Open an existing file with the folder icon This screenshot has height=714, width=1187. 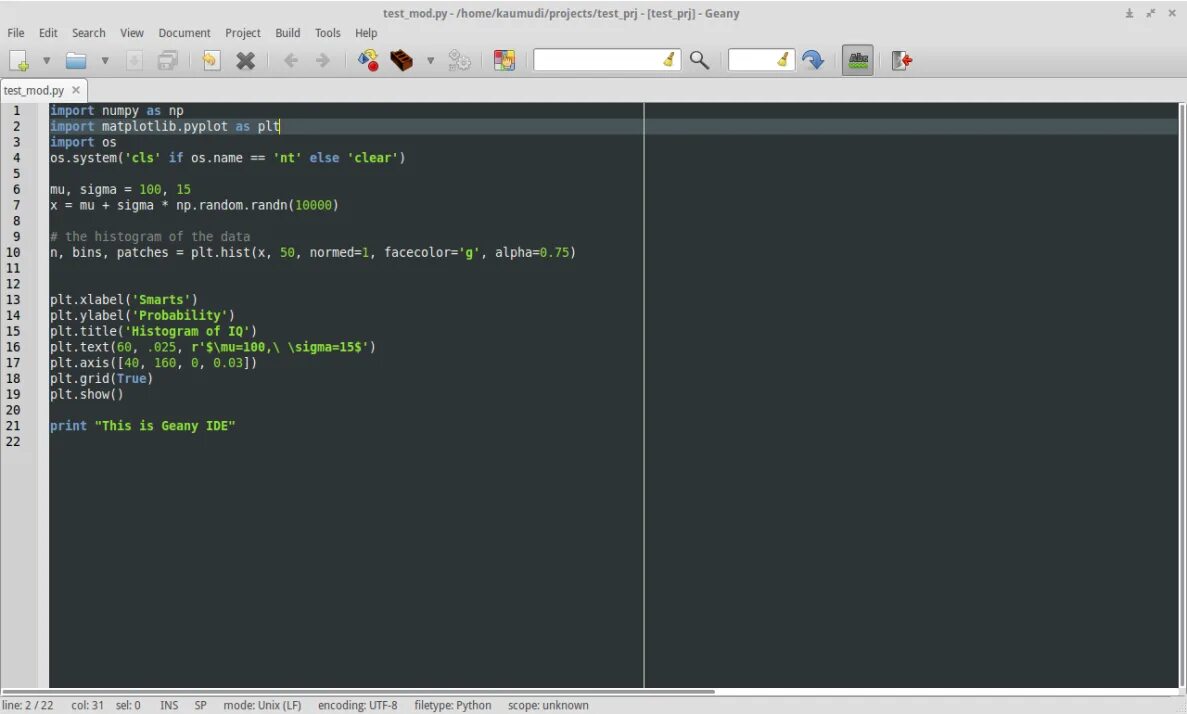point(76,61)
